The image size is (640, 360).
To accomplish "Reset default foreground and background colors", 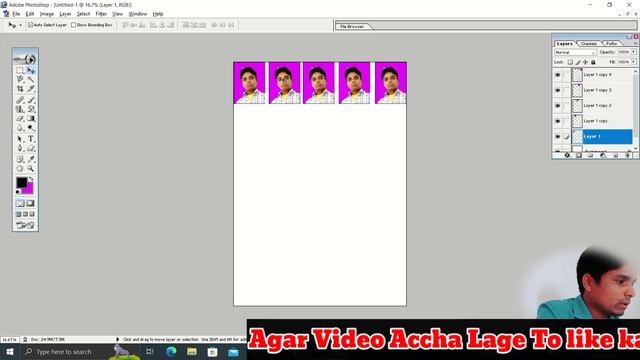I will [18, 192].
